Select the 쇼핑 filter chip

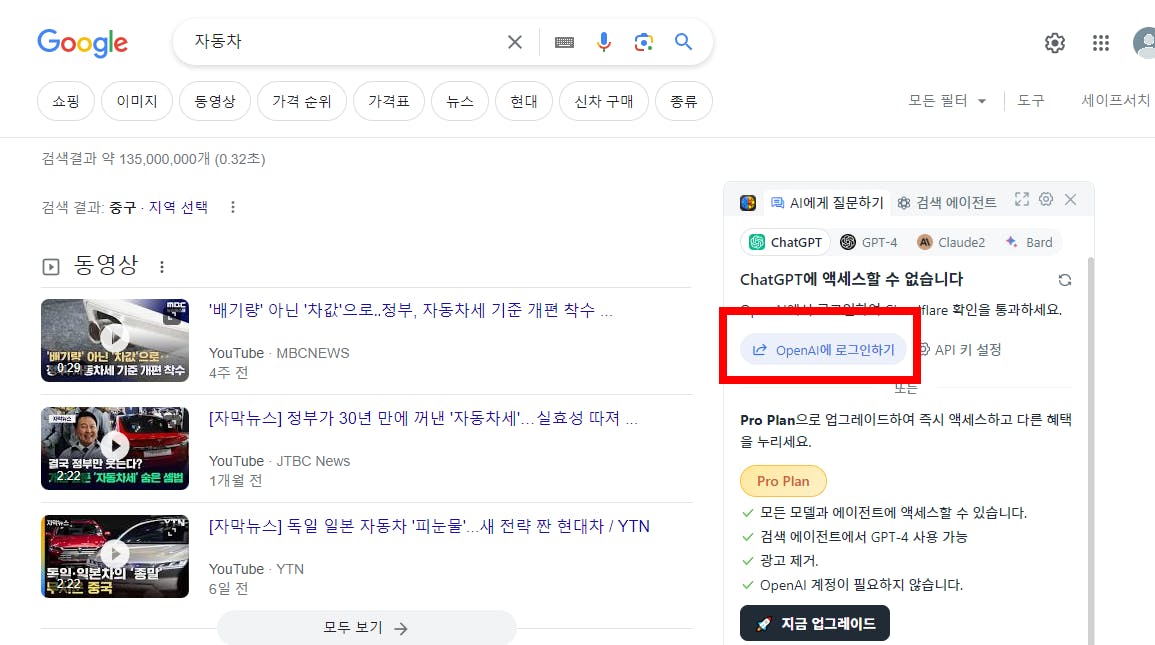tap(66, 101)
